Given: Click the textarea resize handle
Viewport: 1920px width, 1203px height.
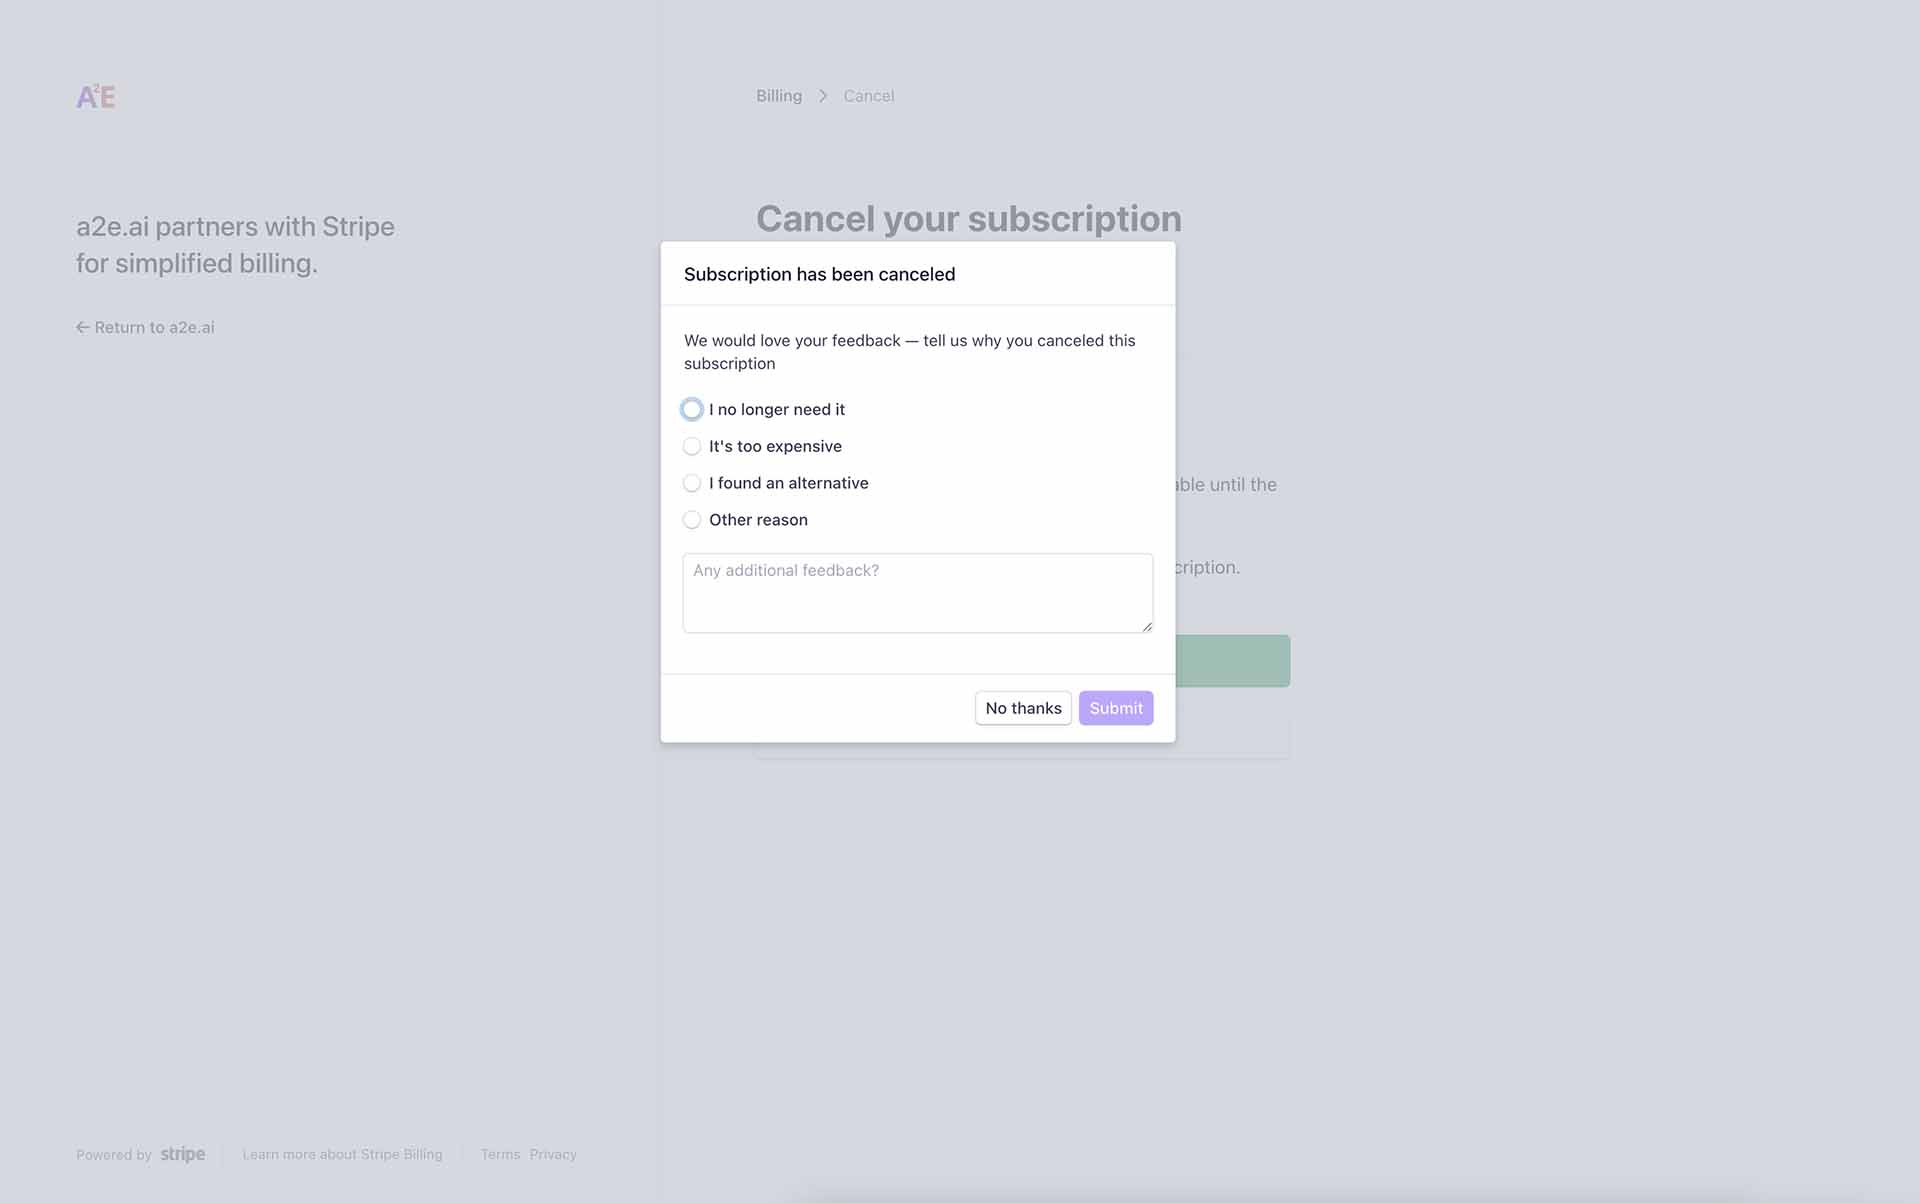Looking at the screenshot, I should point(1146,626).
